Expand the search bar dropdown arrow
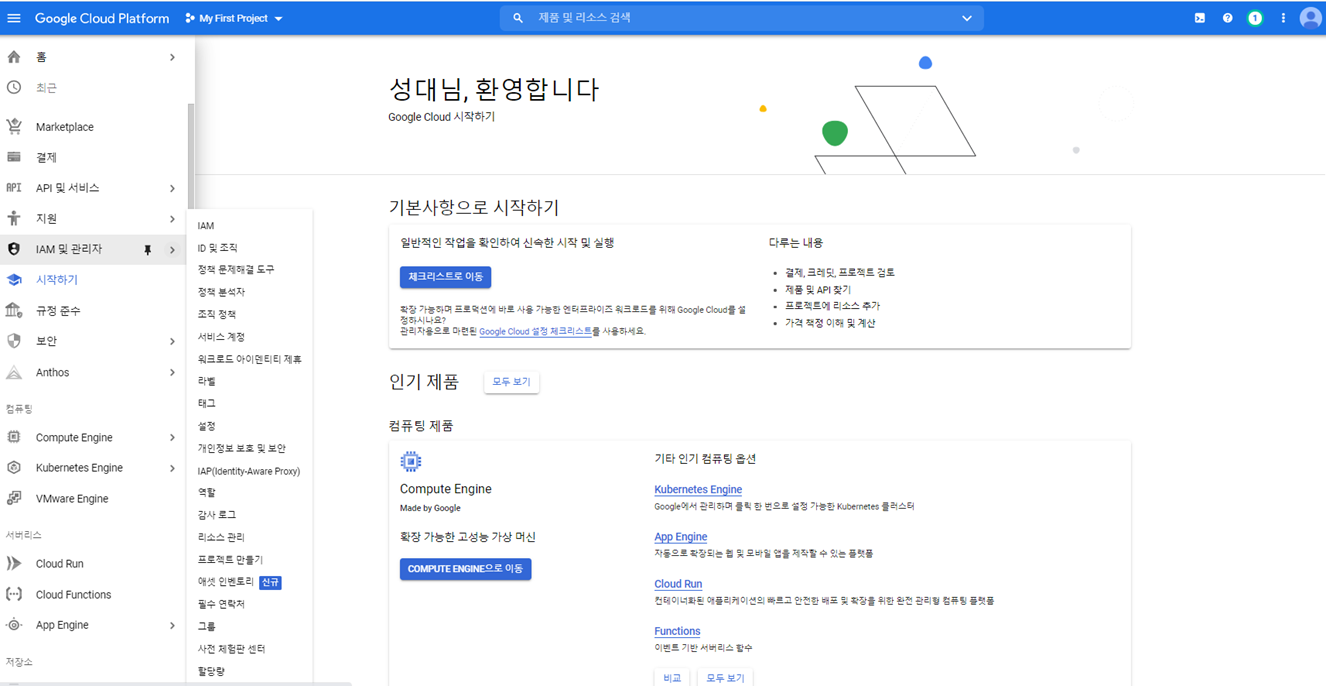This screenshot has height=686, width=1326. point(967,18)
